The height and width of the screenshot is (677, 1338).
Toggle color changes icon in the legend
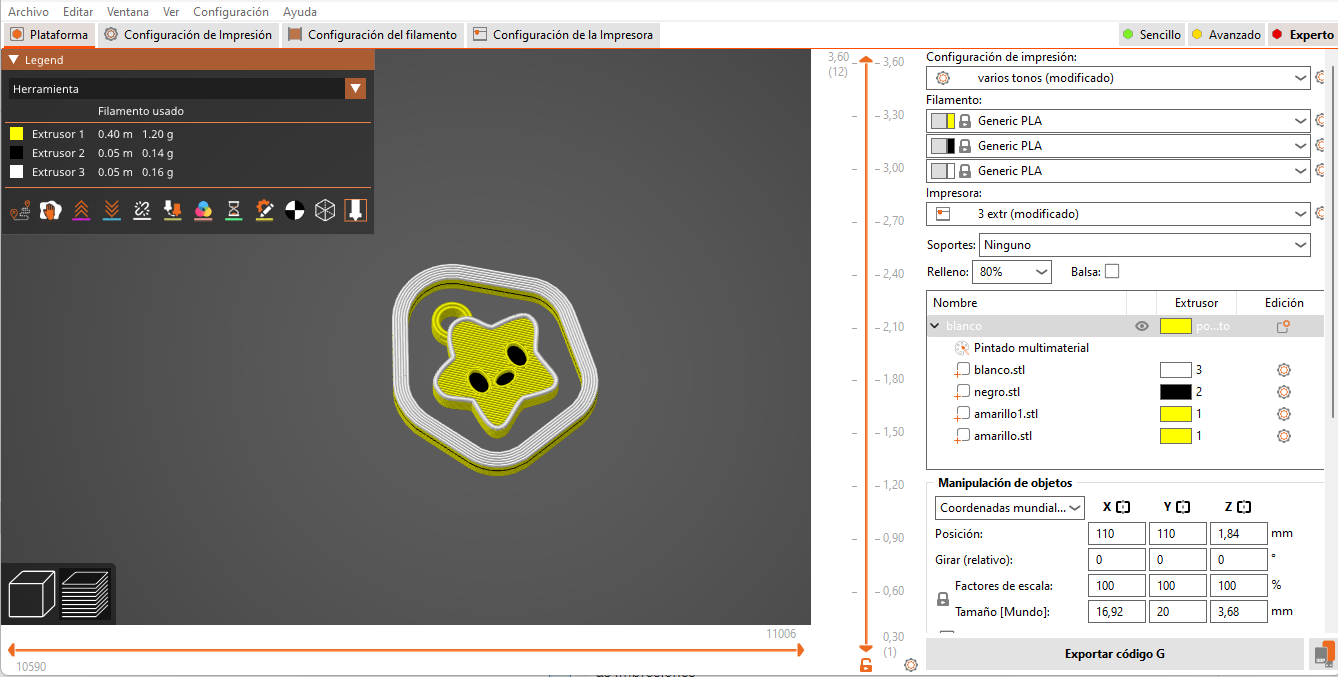[203, 210]
